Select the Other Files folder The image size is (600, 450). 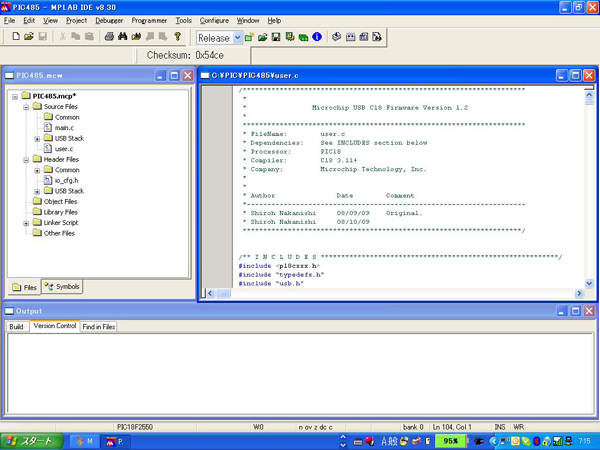59,233
